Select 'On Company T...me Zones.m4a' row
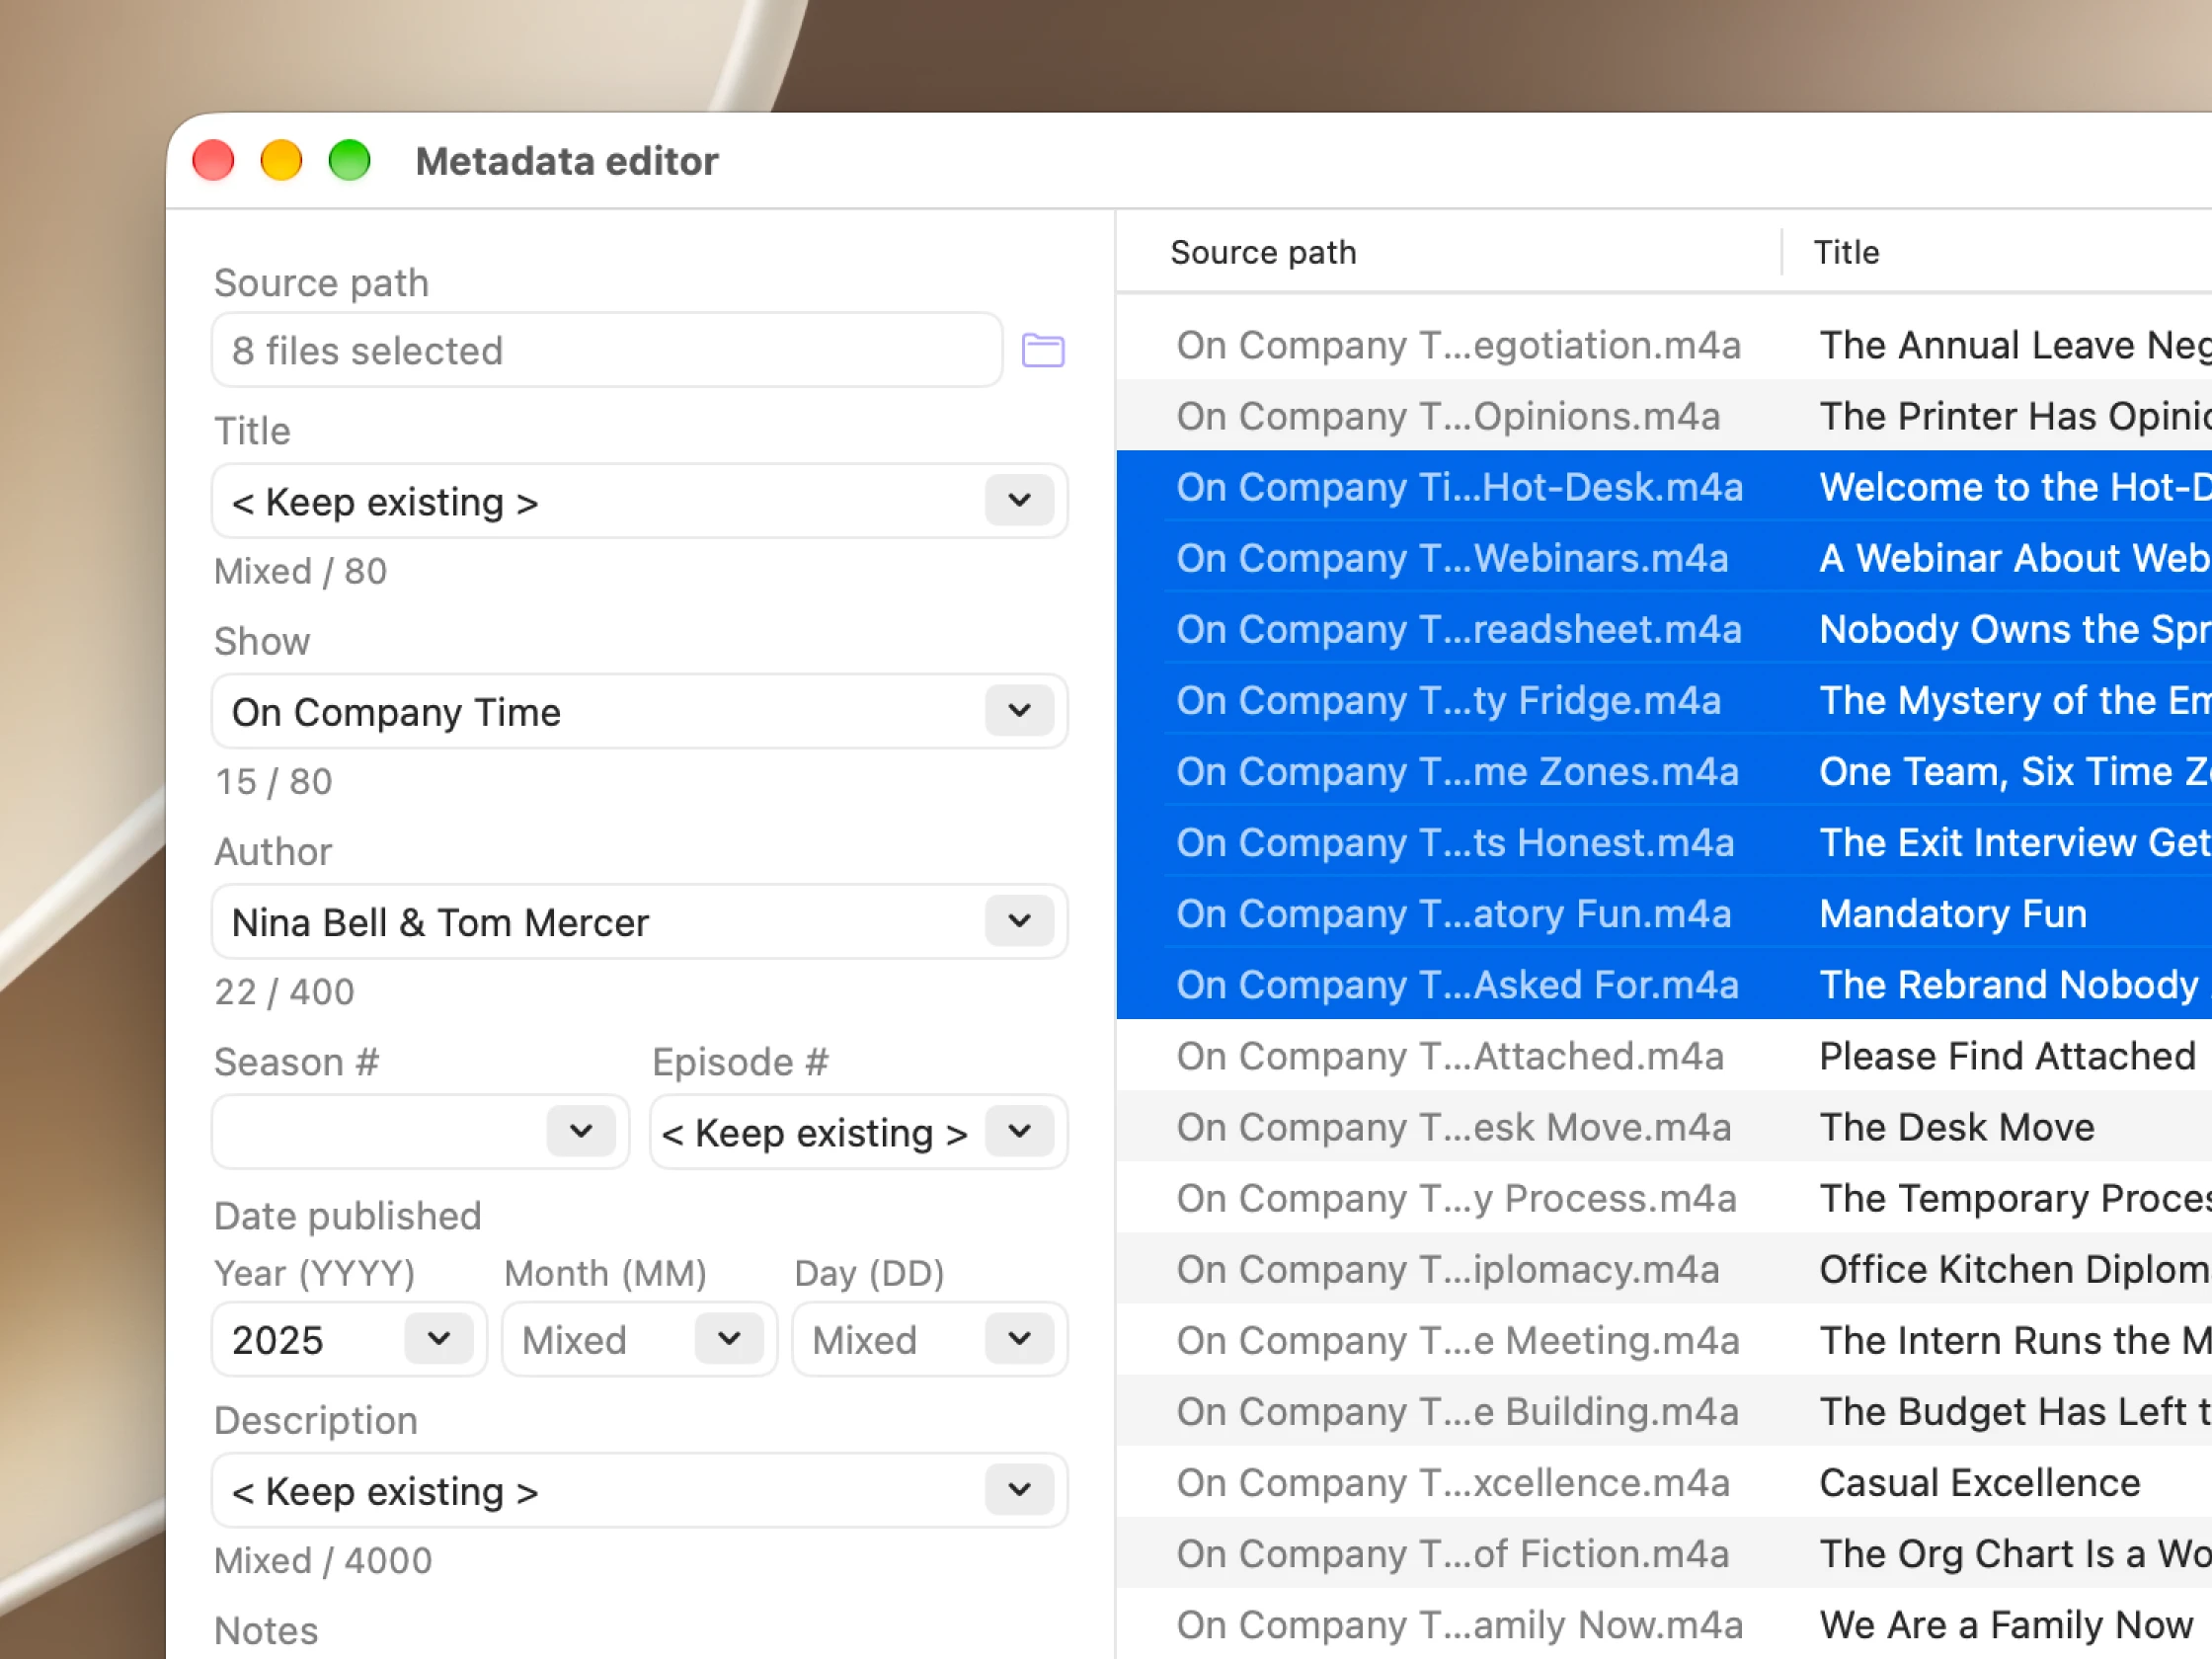This screenshot has height=1659, width=2212. [x=1664, y=771]
